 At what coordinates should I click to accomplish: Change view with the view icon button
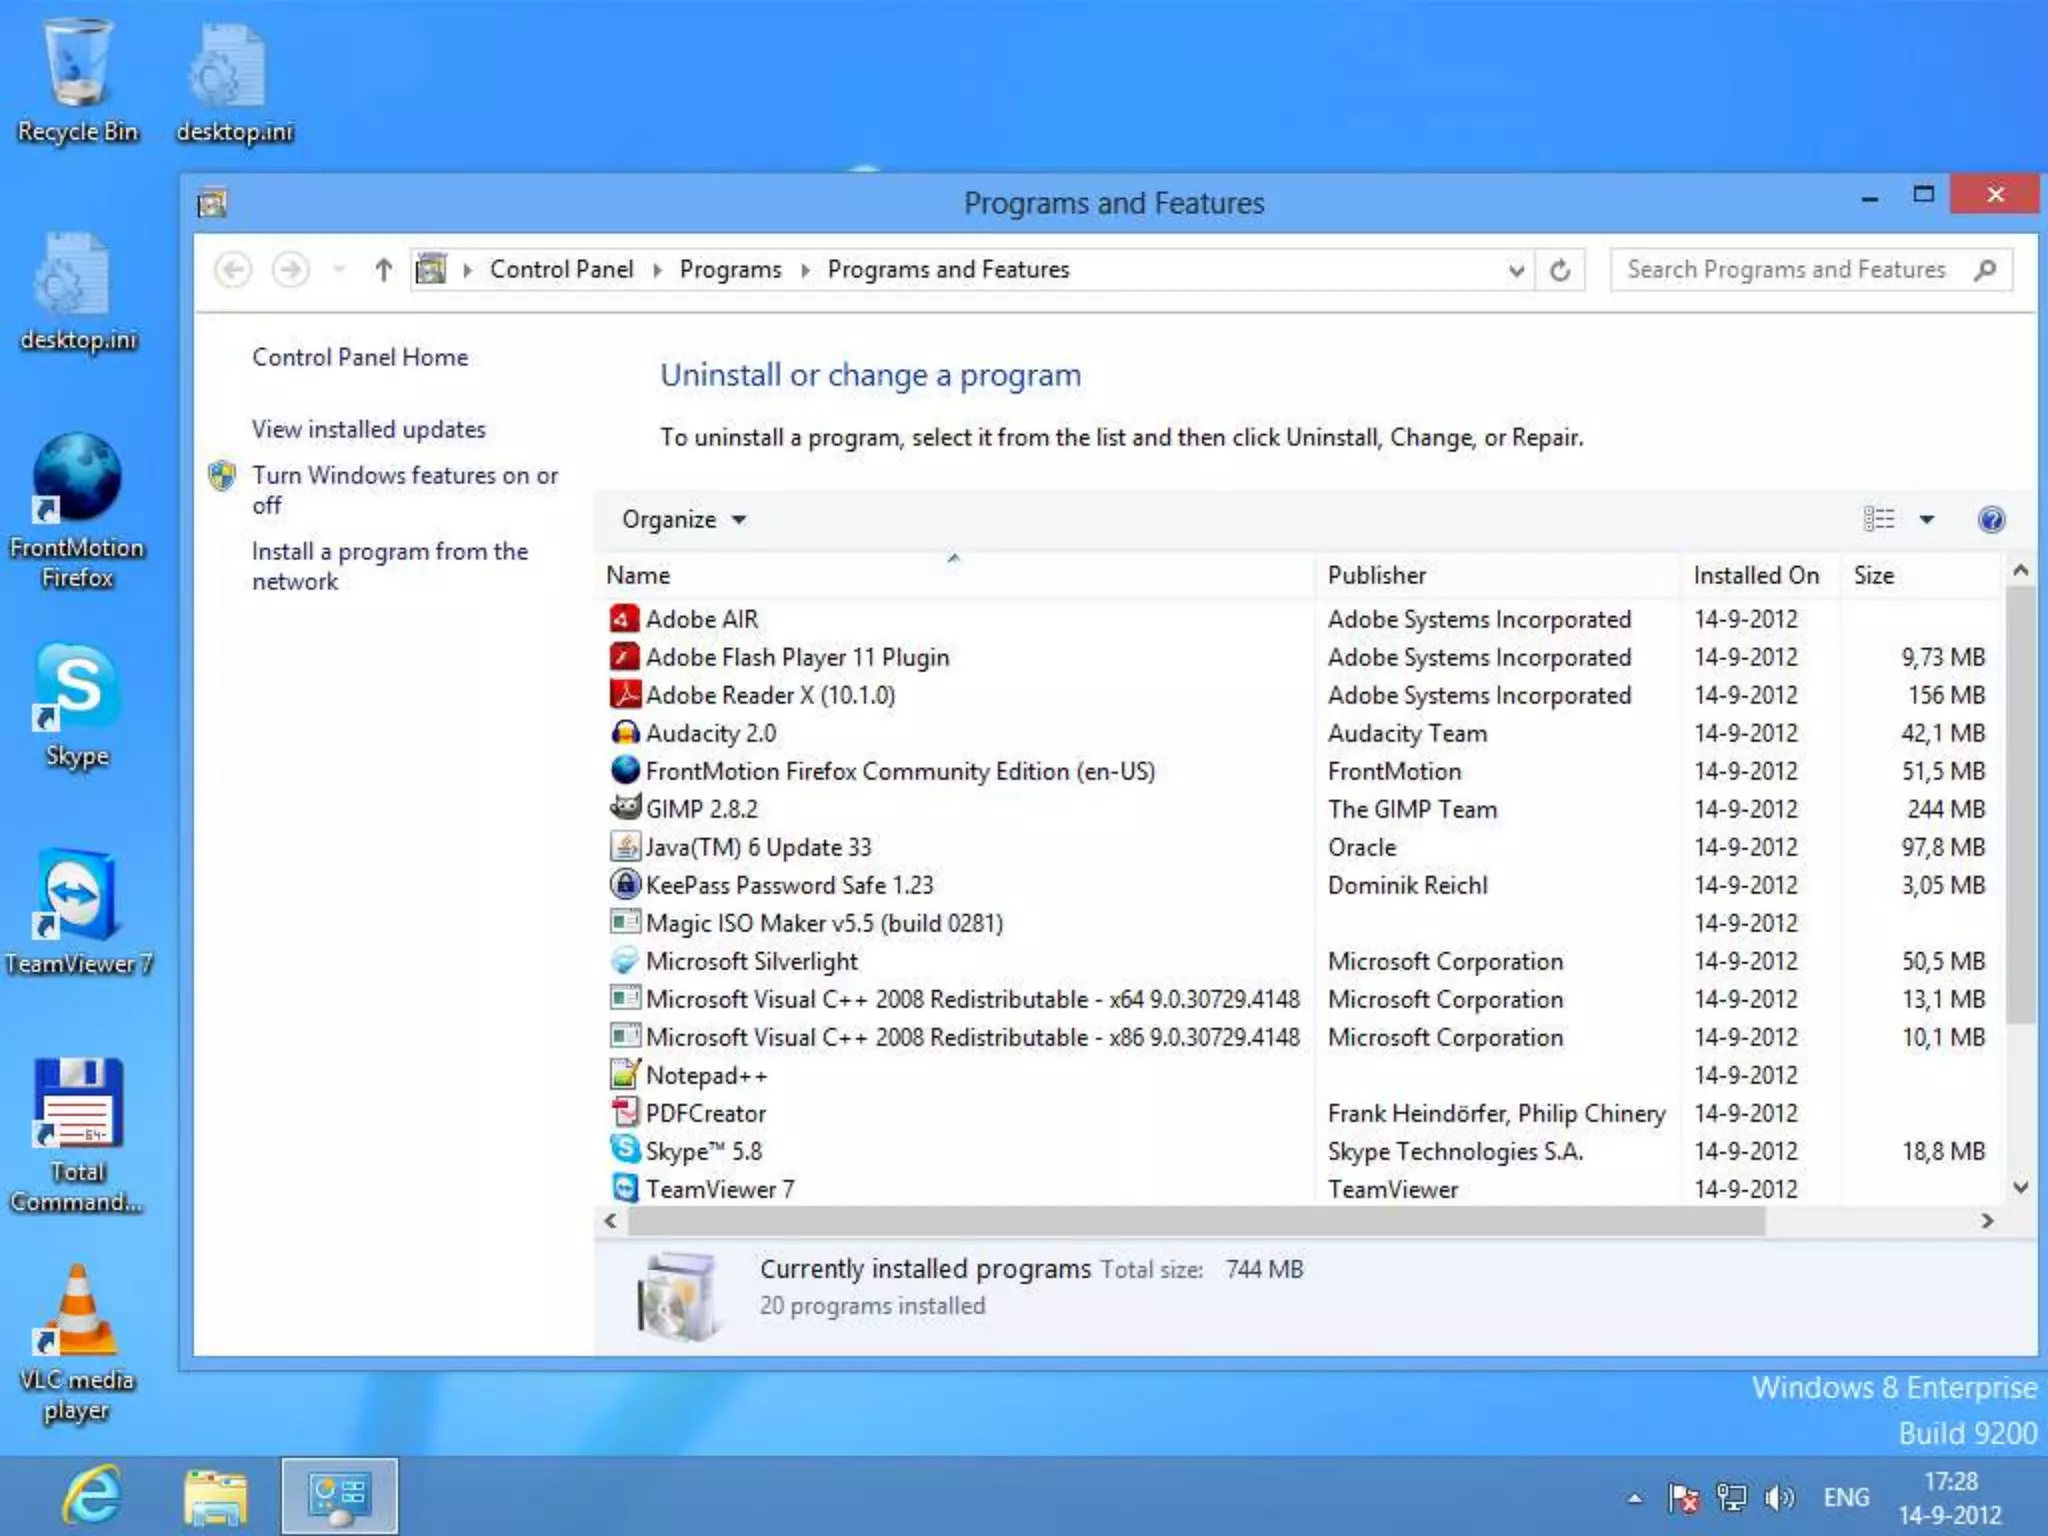click(x=1879, y=519)
